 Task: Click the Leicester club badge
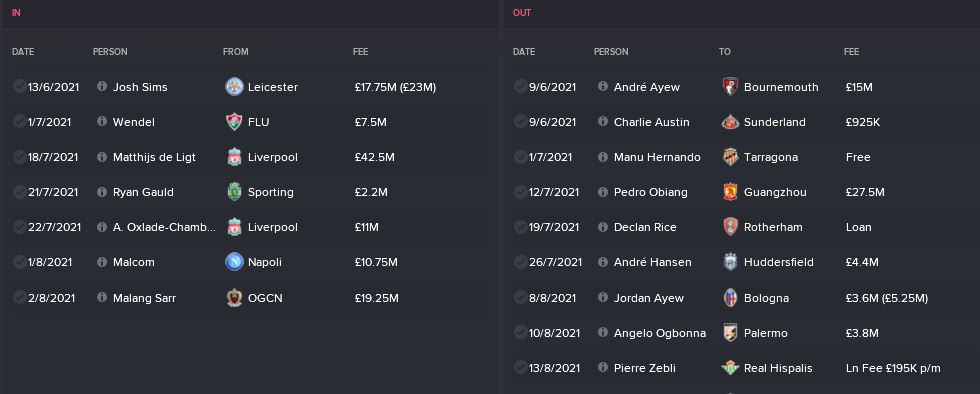tap(234, 87)
